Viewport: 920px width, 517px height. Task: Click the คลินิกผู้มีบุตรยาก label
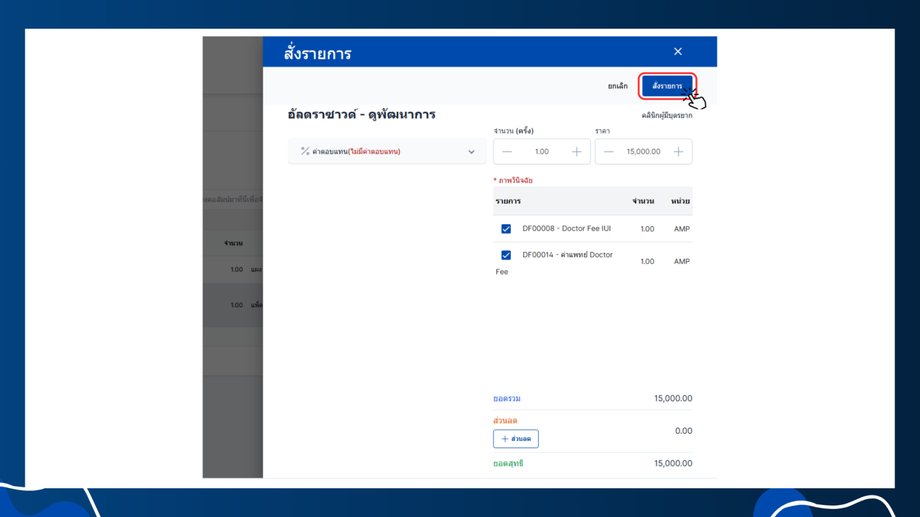pos(667,116)
